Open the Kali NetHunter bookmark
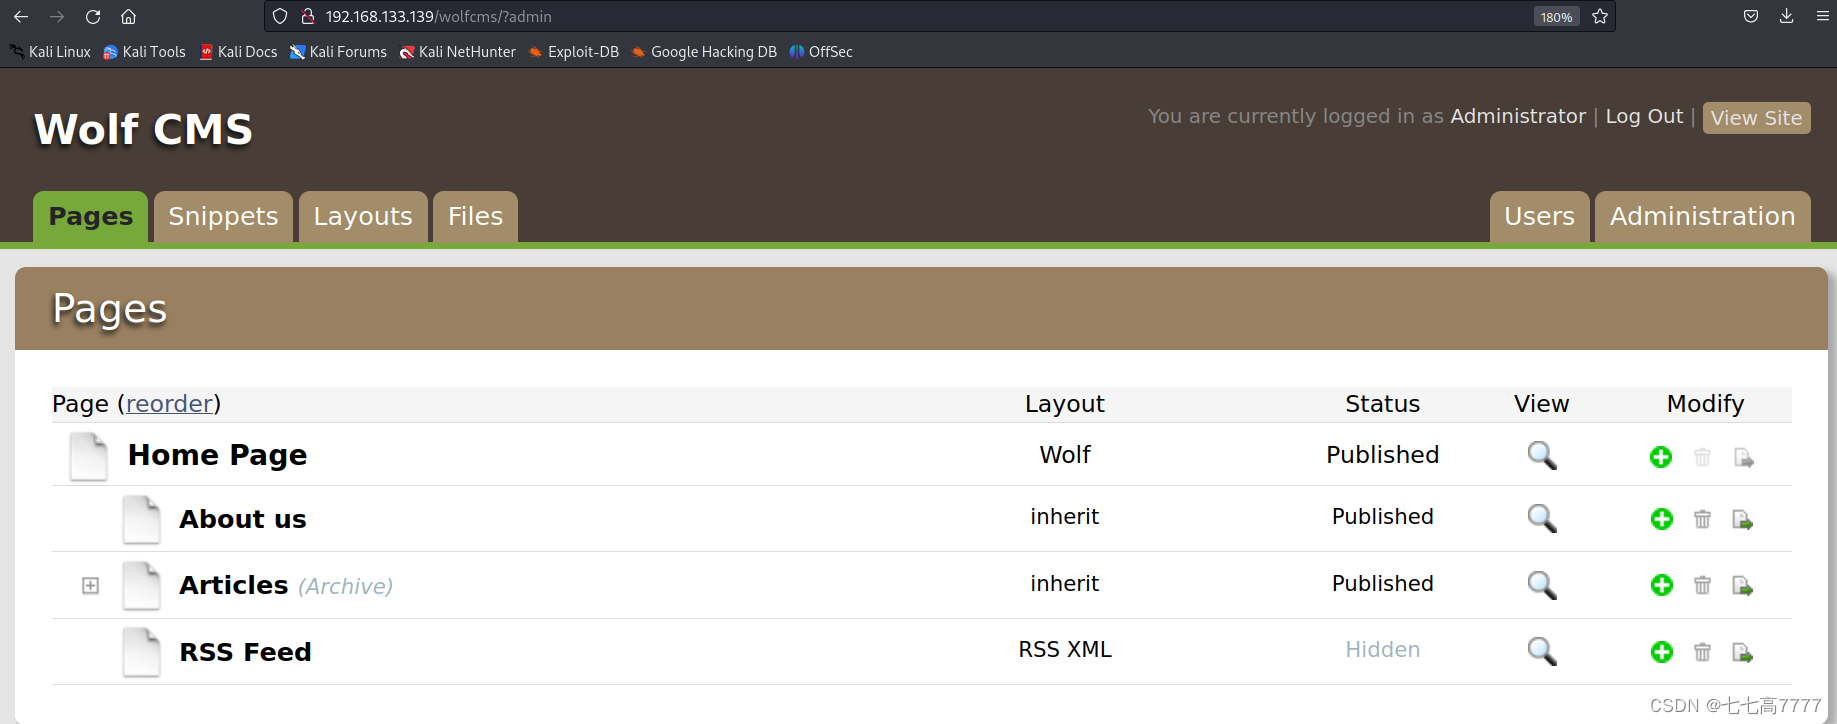 [x=458, y=52]
